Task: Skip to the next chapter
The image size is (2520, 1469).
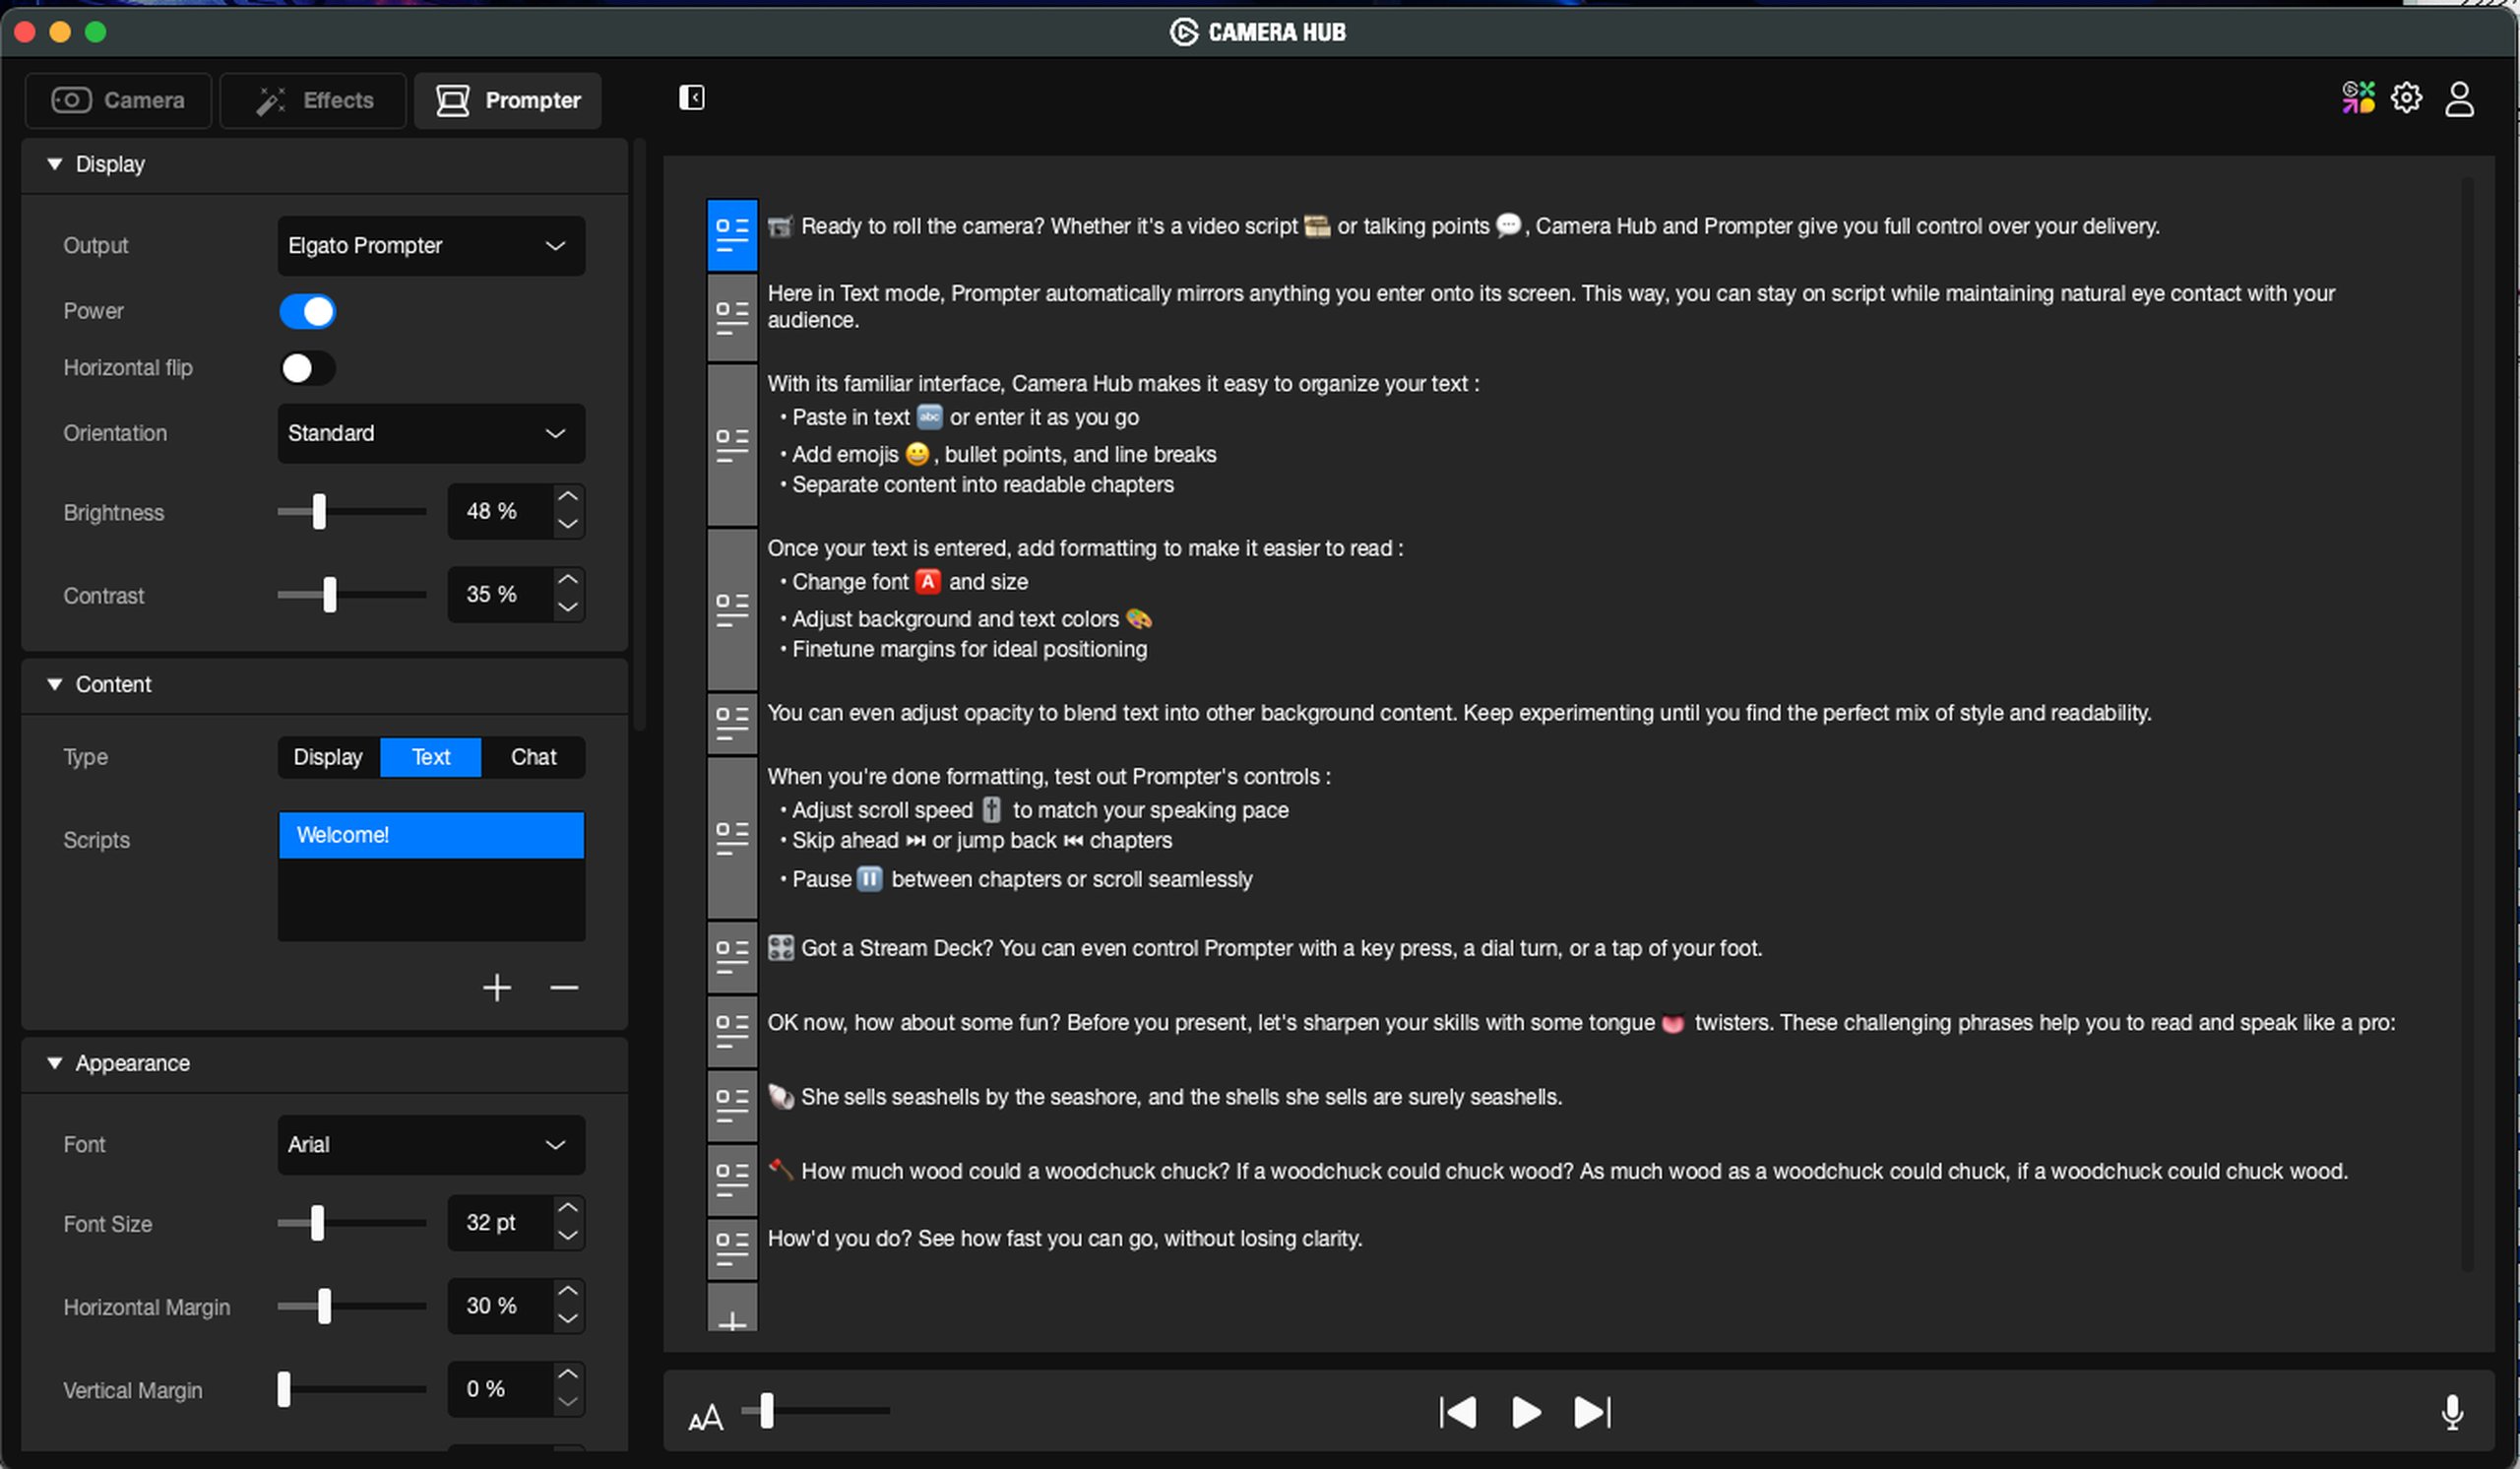Action: 1592,1412
